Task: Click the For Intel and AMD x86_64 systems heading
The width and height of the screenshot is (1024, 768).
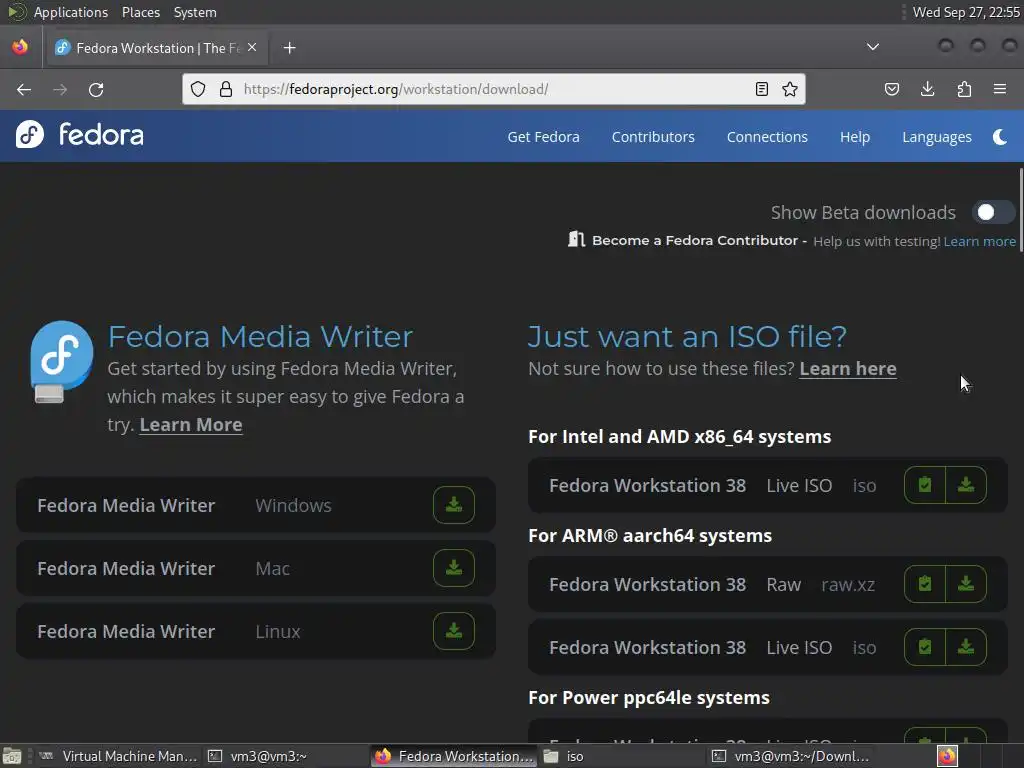Action: coord(679,437)
